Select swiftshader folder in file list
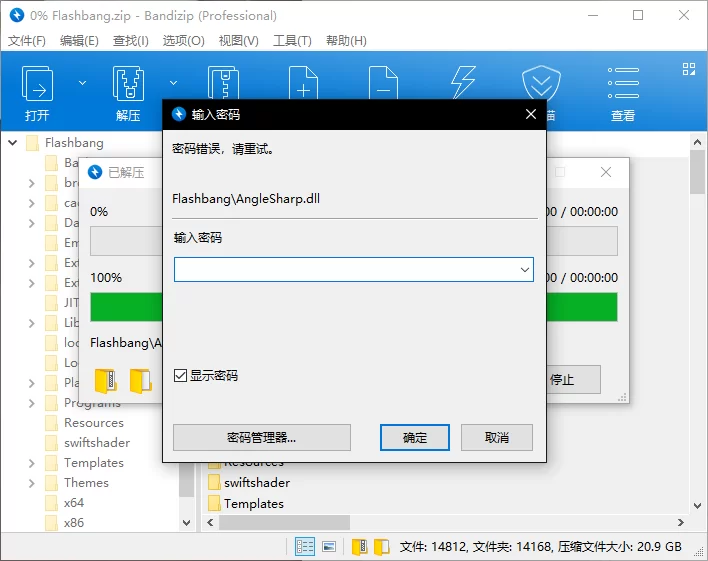This screenshot has height=561, width=708. point(256,482)
